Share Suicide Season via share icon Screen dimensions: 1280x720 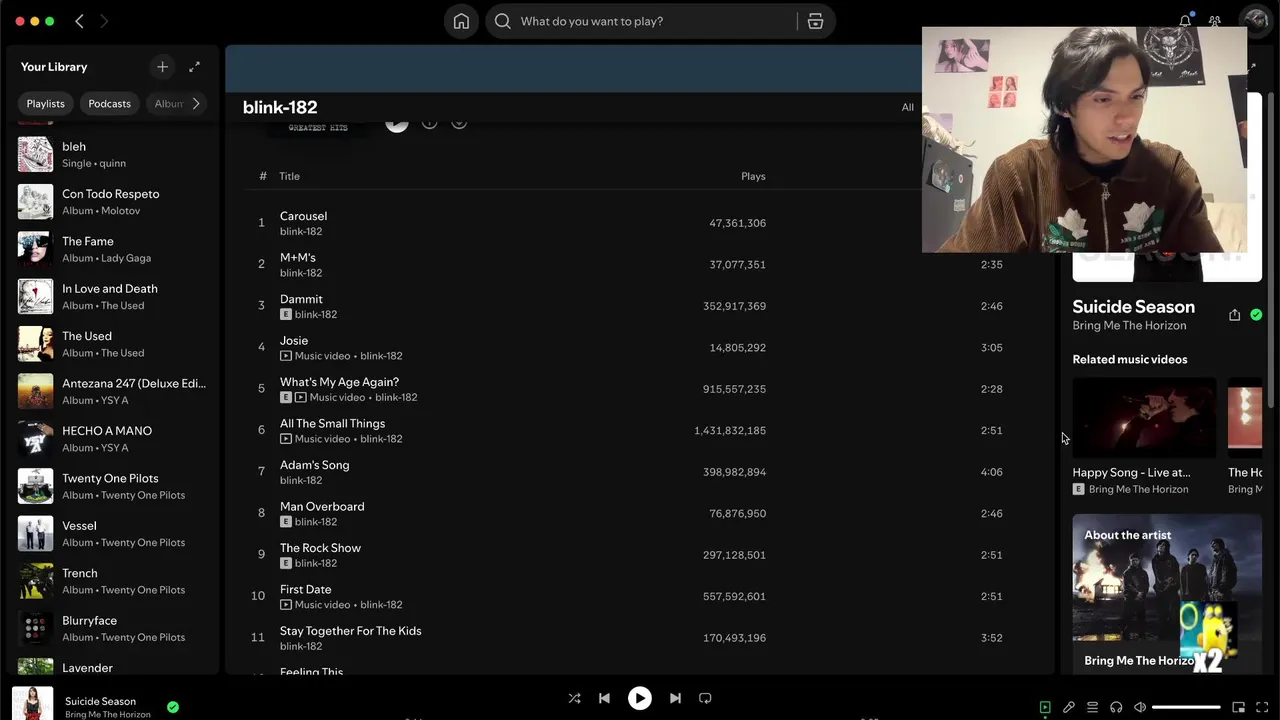[1234, 315]
